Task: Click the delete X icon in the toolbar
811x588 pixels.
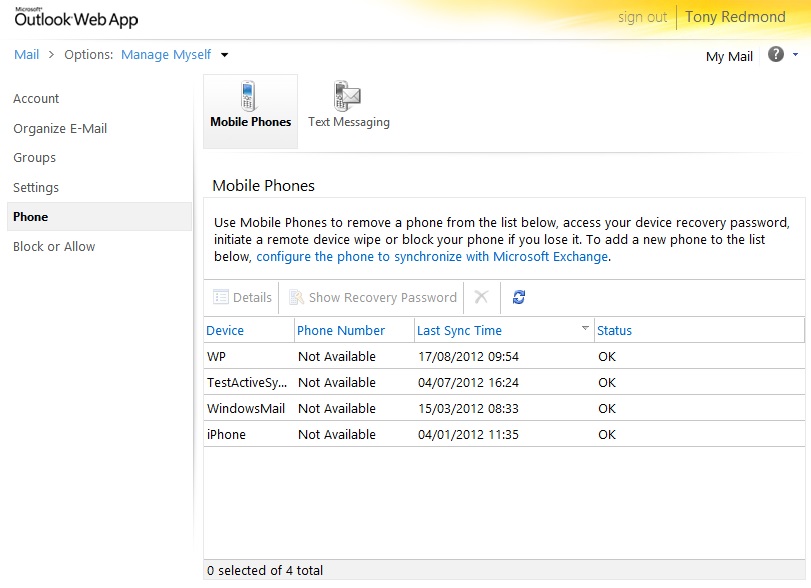Action: (x=481, y=297)
